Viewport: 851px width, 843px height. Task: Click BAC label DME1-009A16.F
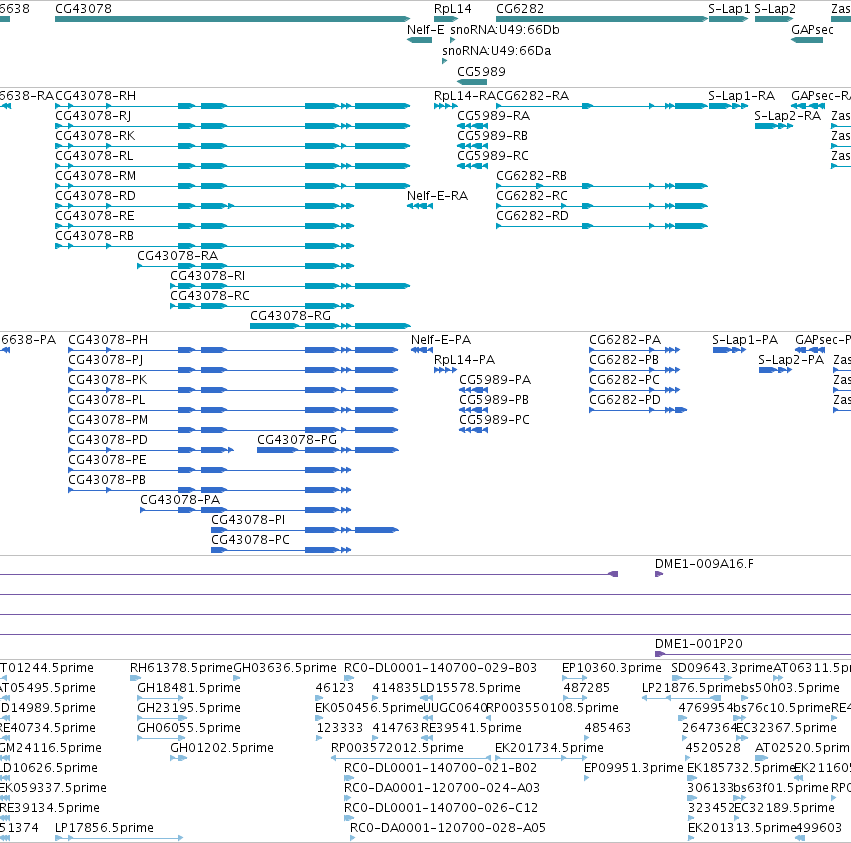704,564
